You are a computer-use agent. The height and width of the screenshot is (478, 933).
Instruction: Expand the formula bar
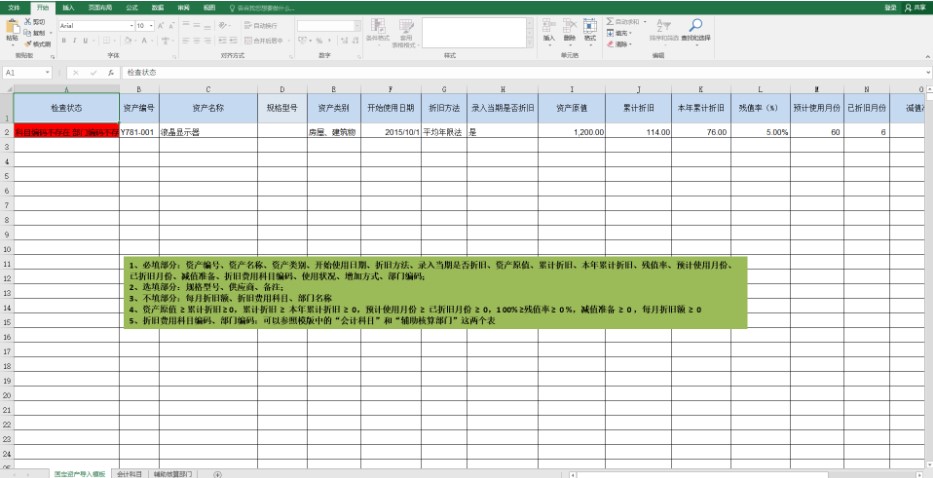click(x=928, y=73)
